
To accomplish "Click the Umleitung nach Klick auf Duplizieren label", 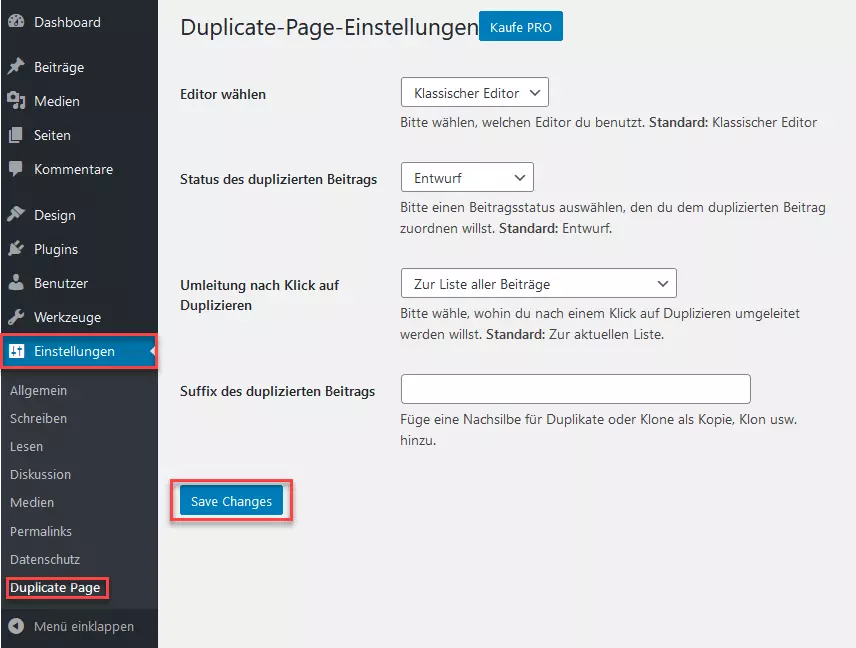I will (260, 295).
